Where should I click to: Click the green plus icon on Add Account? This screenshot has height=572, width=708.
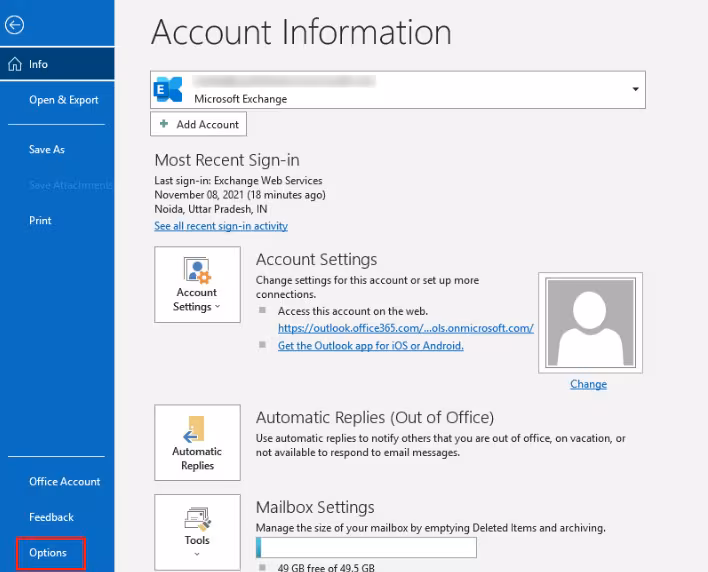click(x=164, y=124)
